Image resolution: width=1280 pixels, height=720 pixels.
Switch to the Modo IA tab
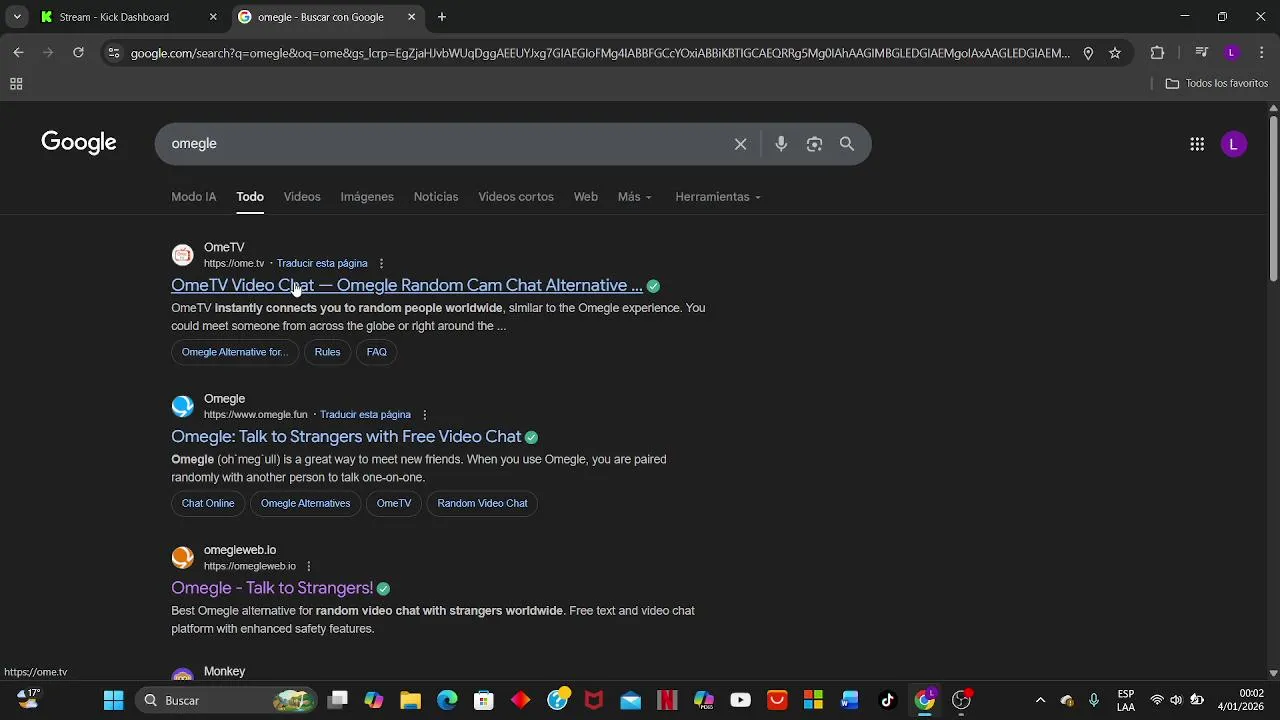(194, 197)
